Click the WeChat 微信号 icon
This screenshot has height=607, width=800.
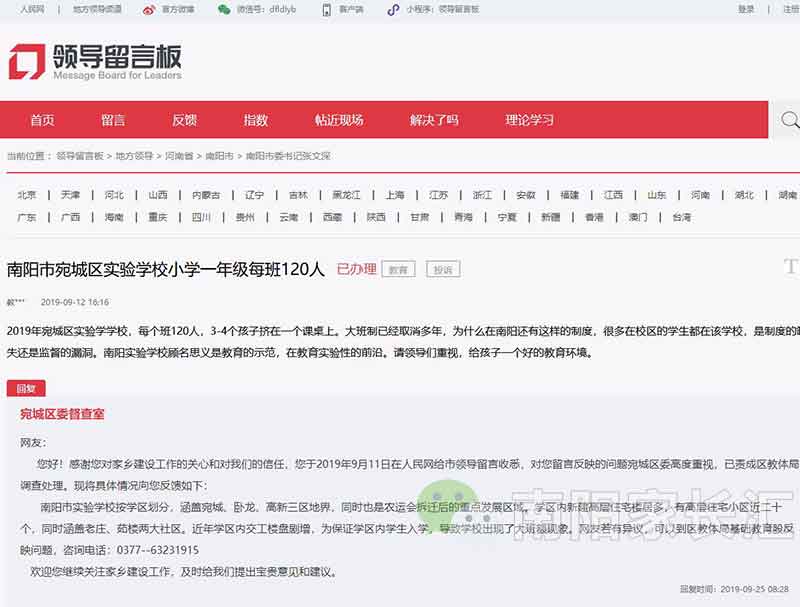click(223, 11)
